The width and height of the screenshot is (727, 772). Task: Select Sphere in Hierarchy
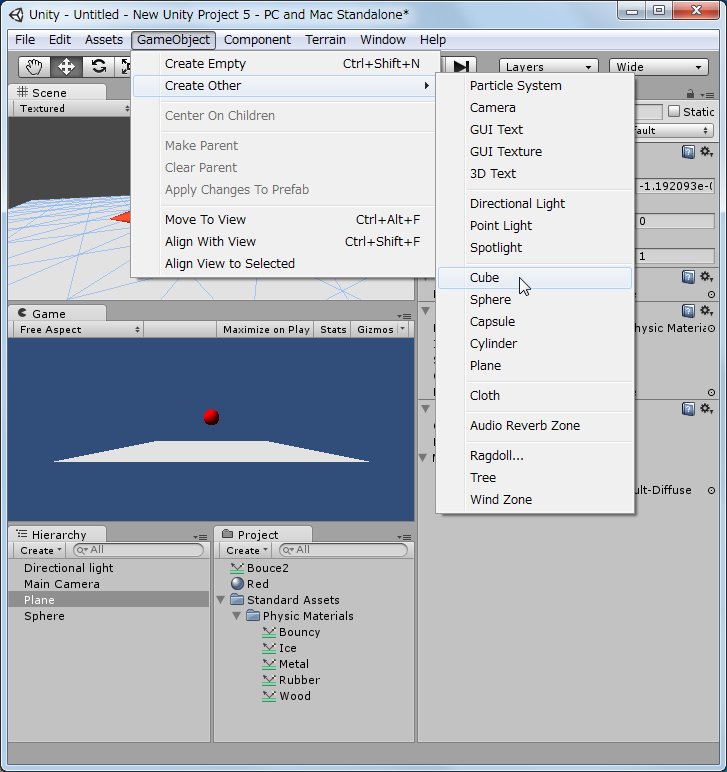(x=109, y=616)
